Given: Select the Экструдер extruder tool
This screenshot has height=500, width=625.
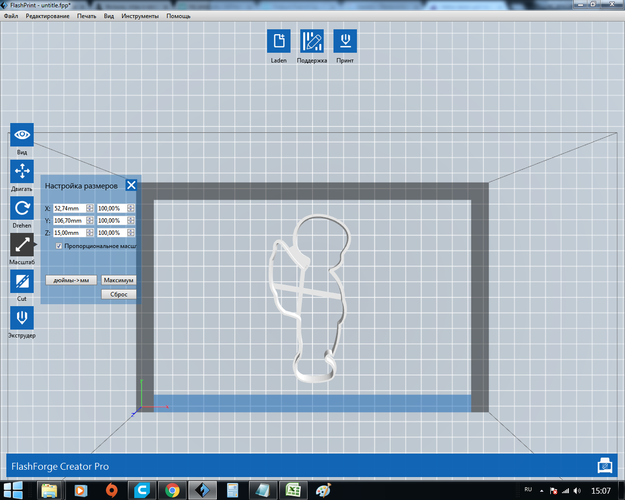Looking at the screenshot, I should click(22, 318).
